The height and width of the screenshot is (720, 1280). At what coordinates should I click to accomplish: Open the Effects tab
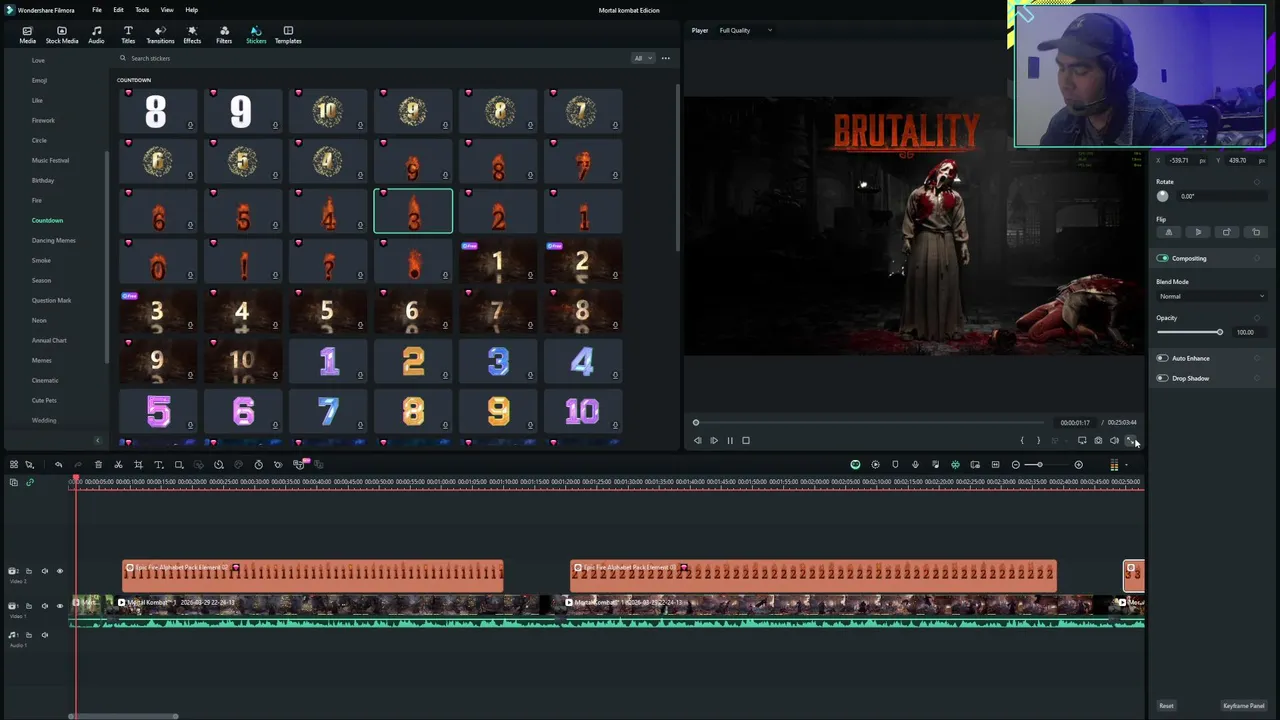192,35
